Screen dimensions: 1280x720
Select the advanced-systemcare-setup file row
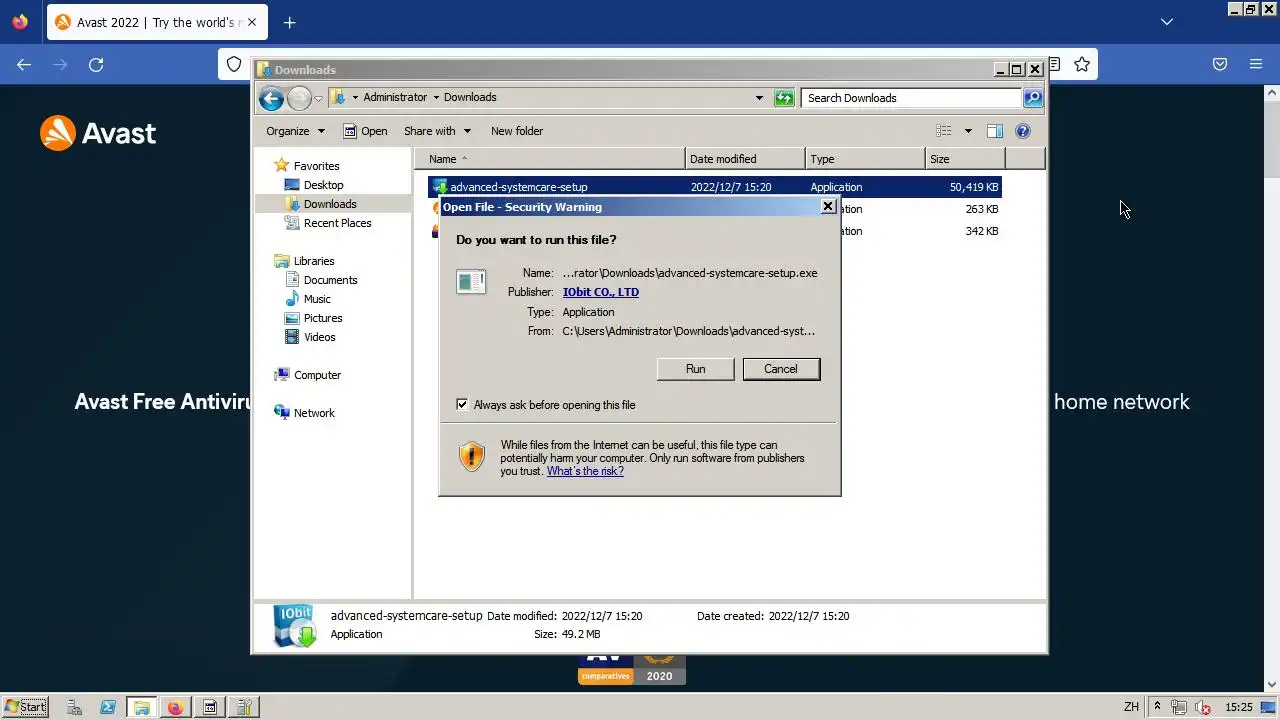point(715,187)
